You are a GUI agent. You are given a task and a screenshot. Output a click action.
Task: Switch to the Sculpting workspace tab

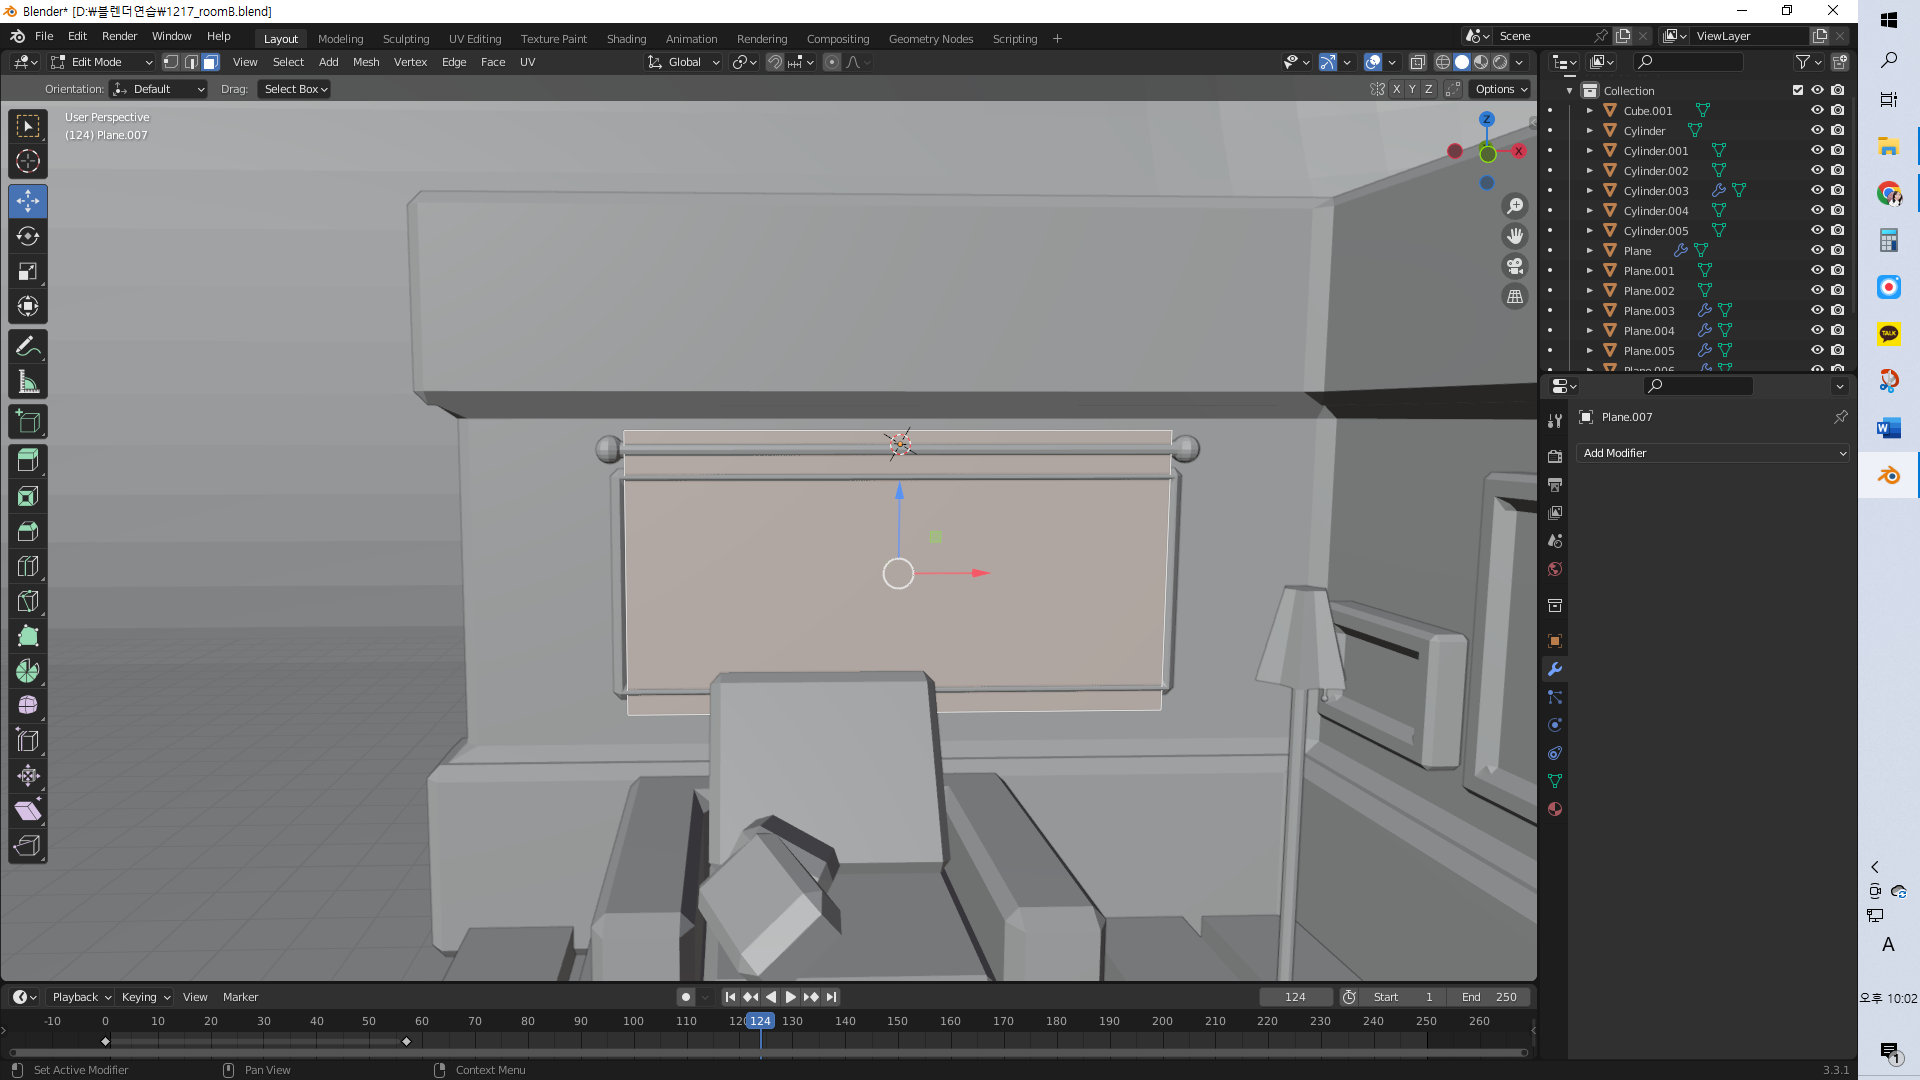point(405,39)
